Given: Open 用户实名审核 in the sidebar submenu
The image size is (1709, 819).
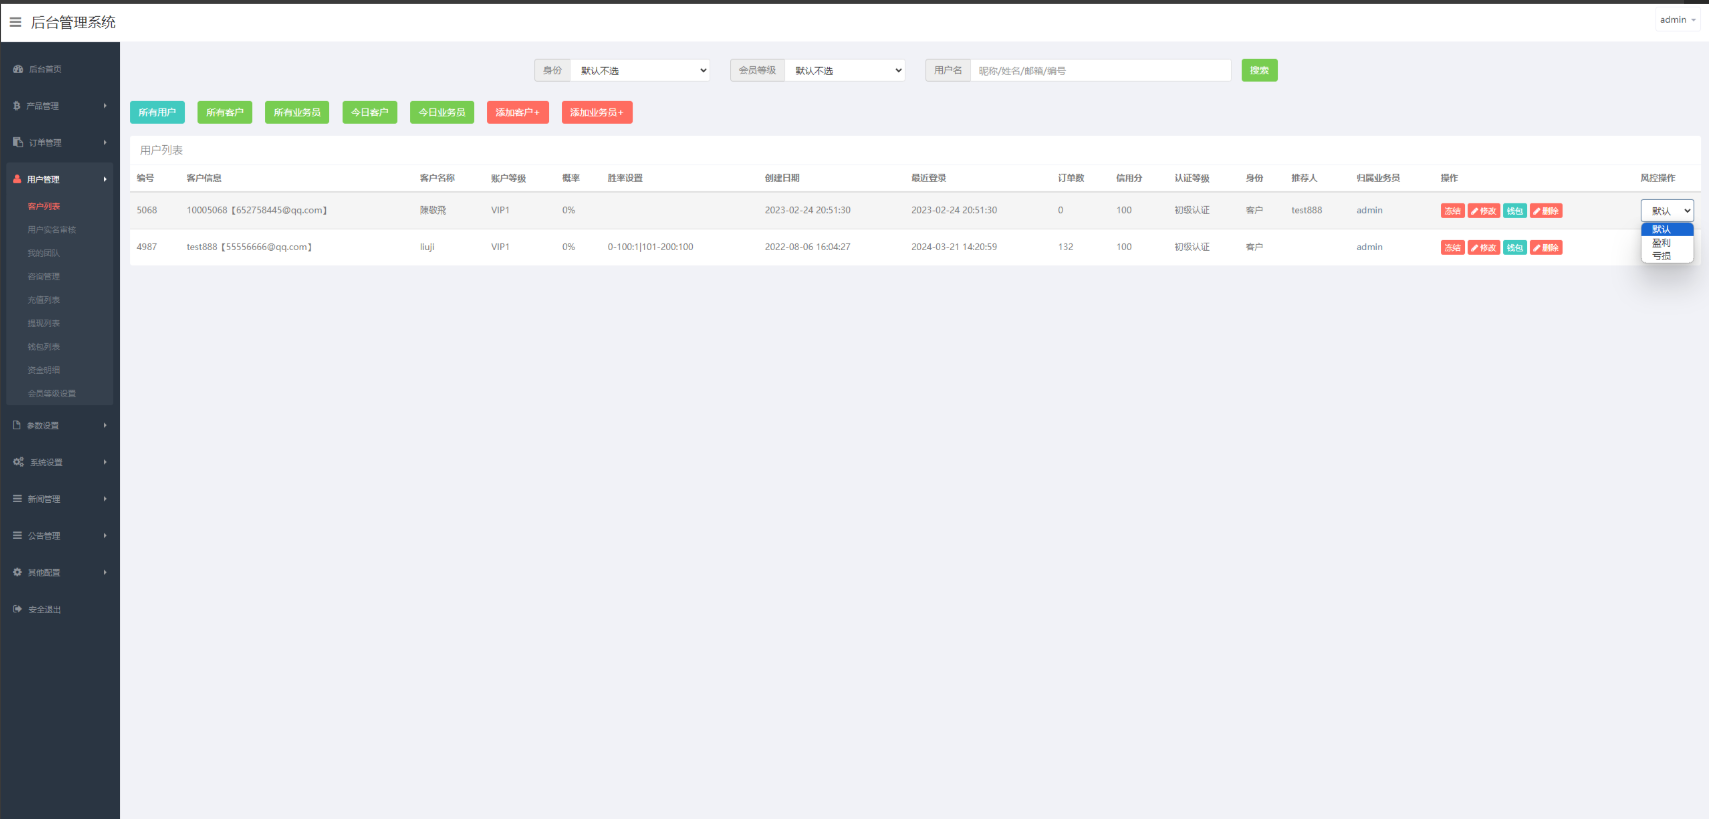Looking at the screenshot, I should [52, 230].
